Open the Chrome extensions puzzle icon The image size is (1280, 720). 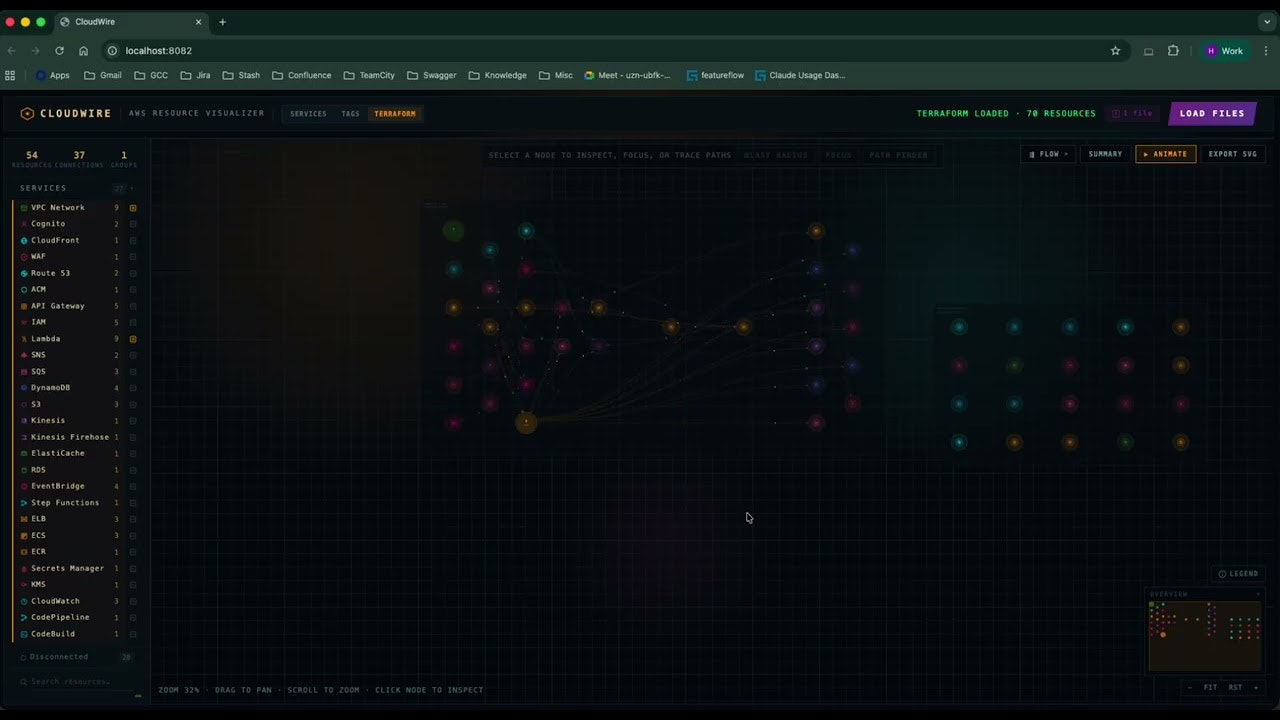1173,51
